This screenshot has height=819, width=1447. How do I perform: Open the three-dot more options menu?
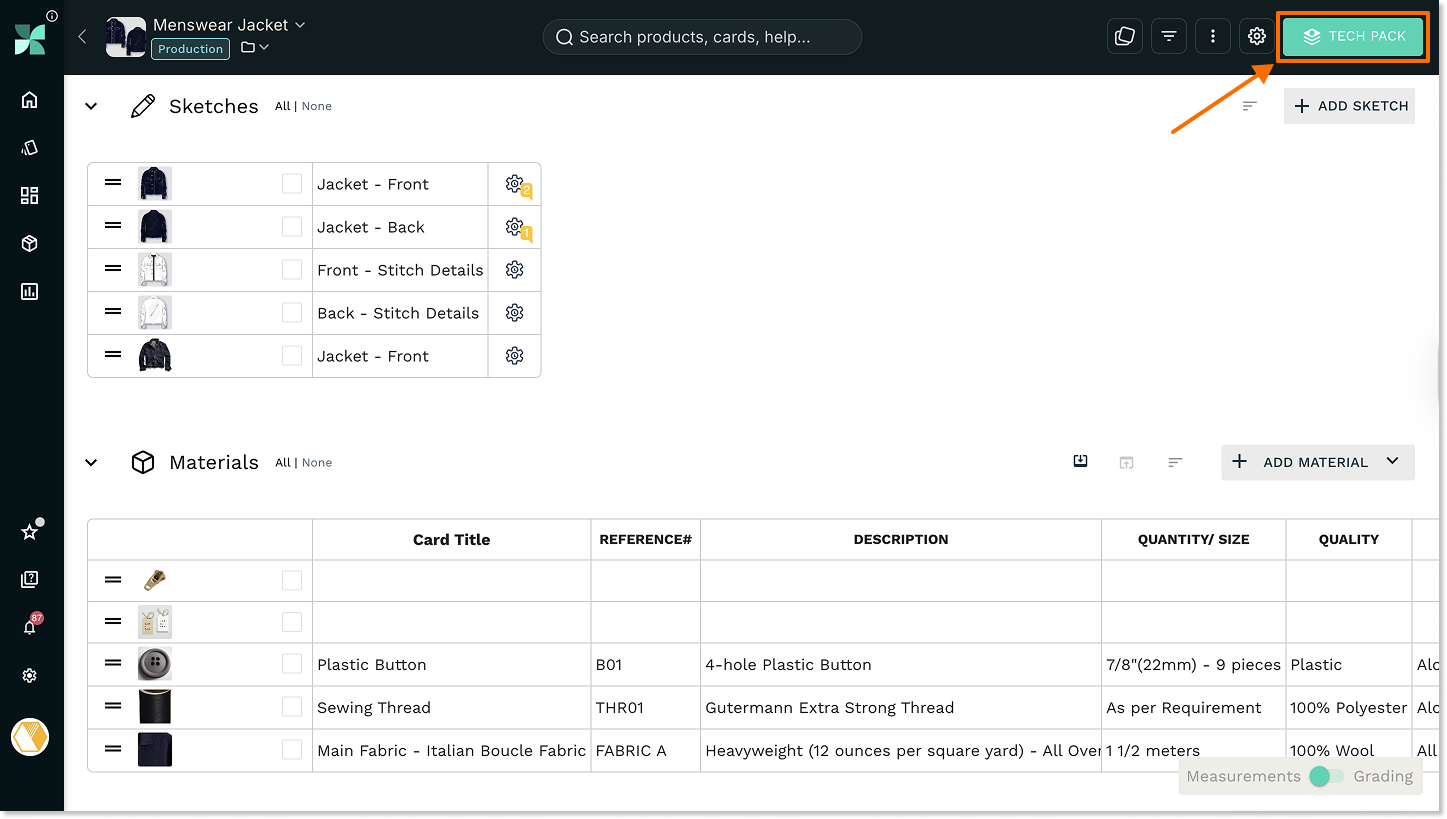coord(1212,37)
